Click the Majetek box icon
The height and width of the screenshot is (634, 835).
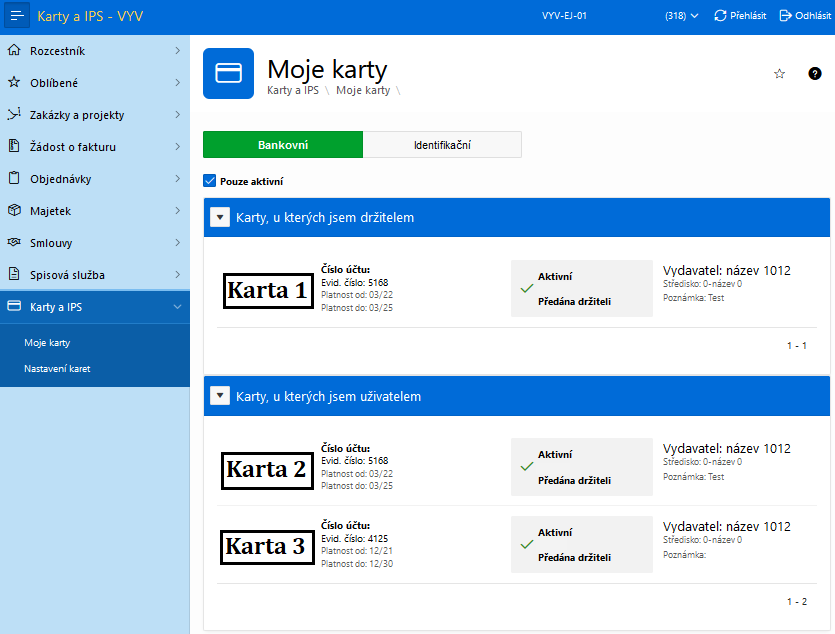point(14,210)
